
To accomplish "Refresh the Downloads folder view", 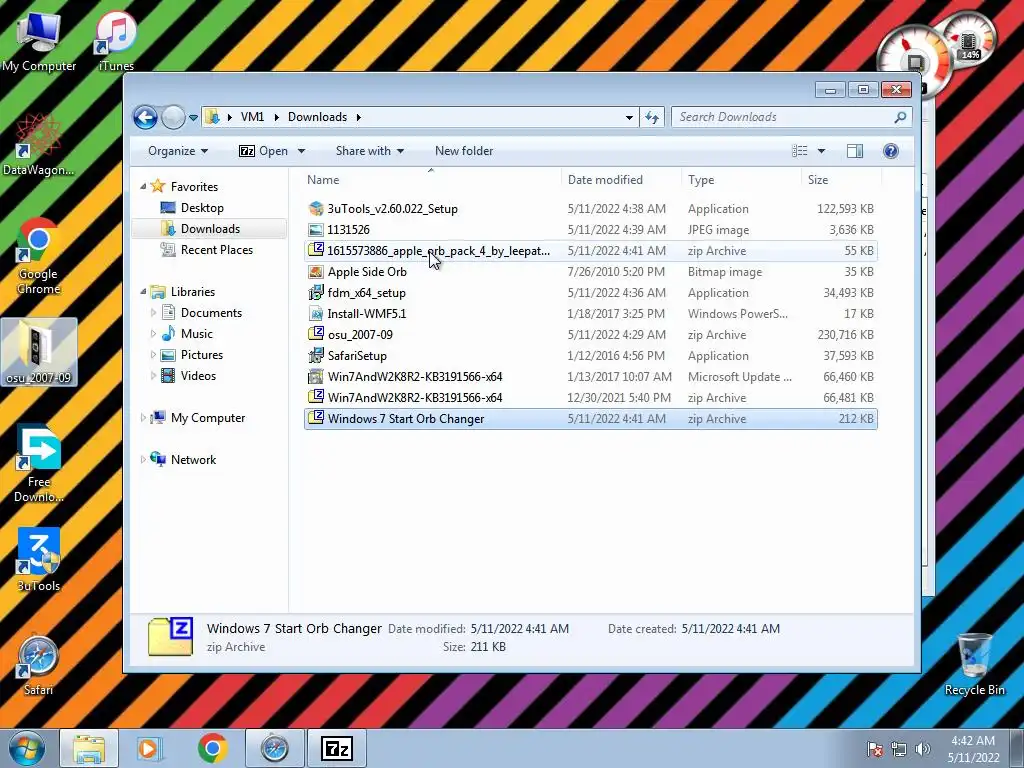I will click(x=652, y=118).
